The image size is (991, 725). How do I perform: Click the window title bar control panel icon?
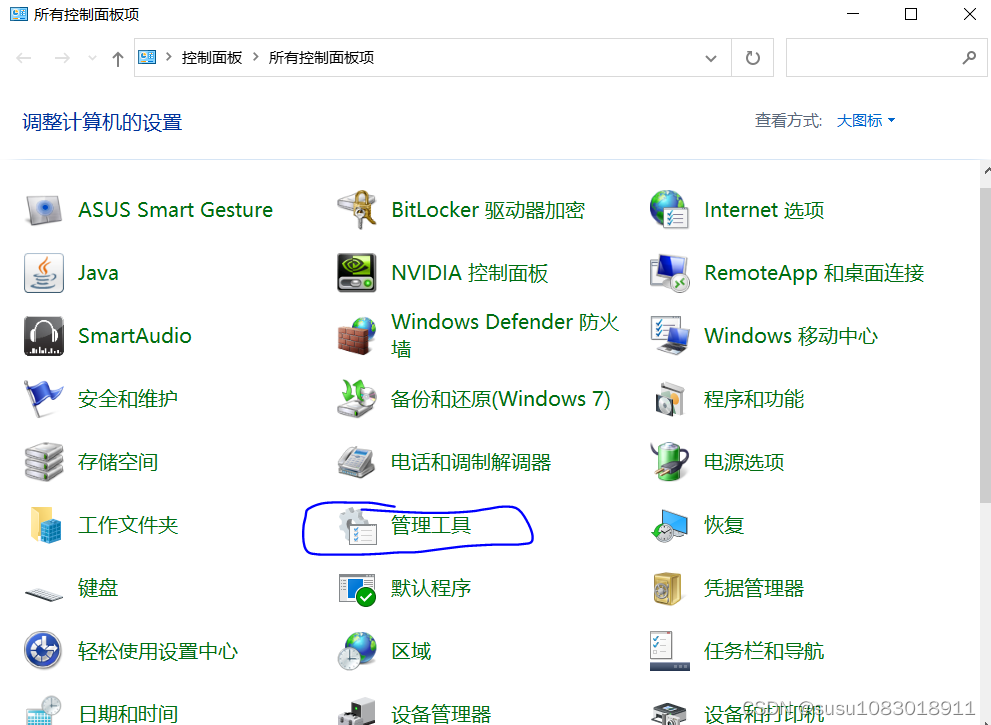pos(19,14)
